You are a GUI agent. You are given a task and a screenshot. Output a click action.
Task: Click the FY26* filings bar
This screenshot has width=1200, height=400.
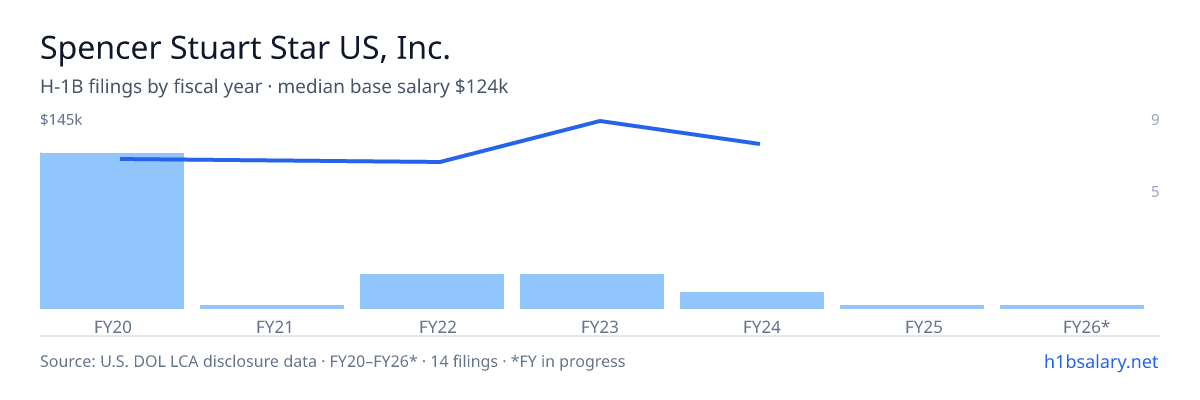click(1072, 307)
